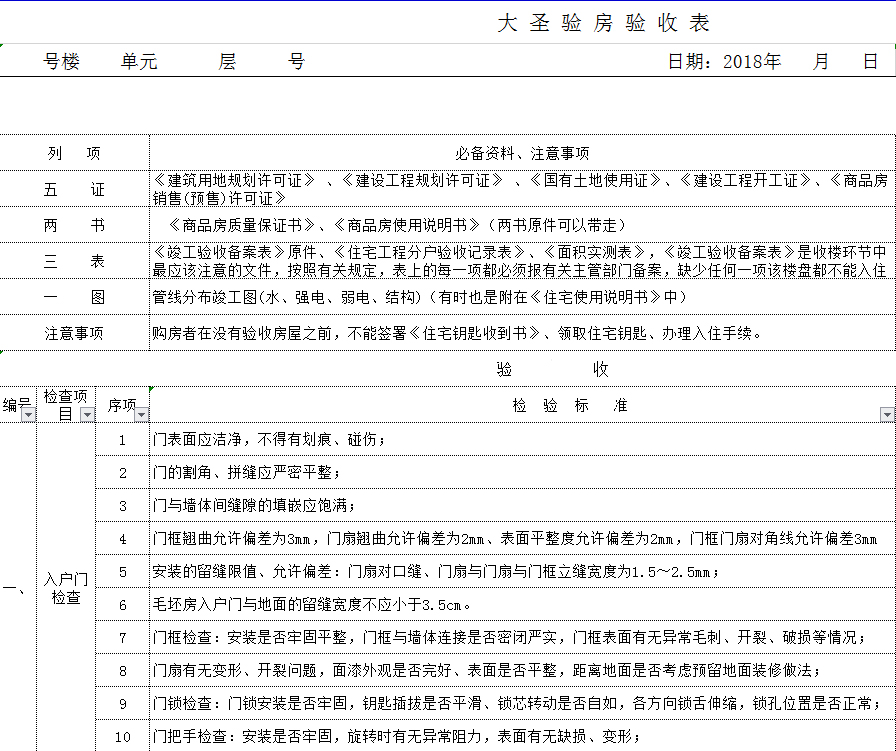Click the cell with 《商品房质量保证书》

522,225
